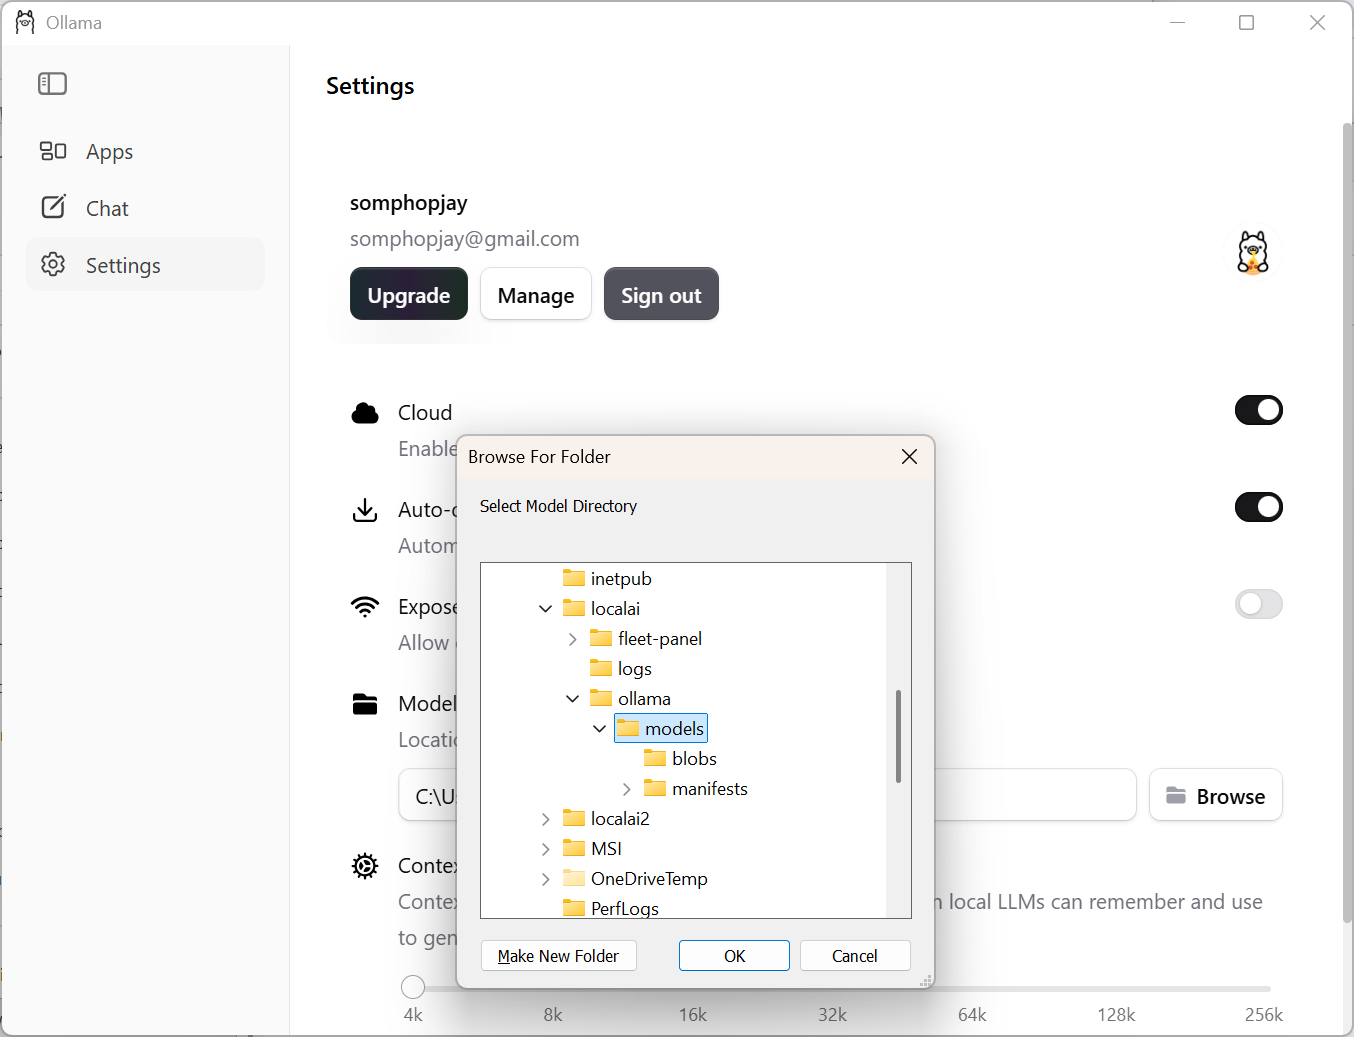Click the Chat compose icon in sidebar

[53, 207]
